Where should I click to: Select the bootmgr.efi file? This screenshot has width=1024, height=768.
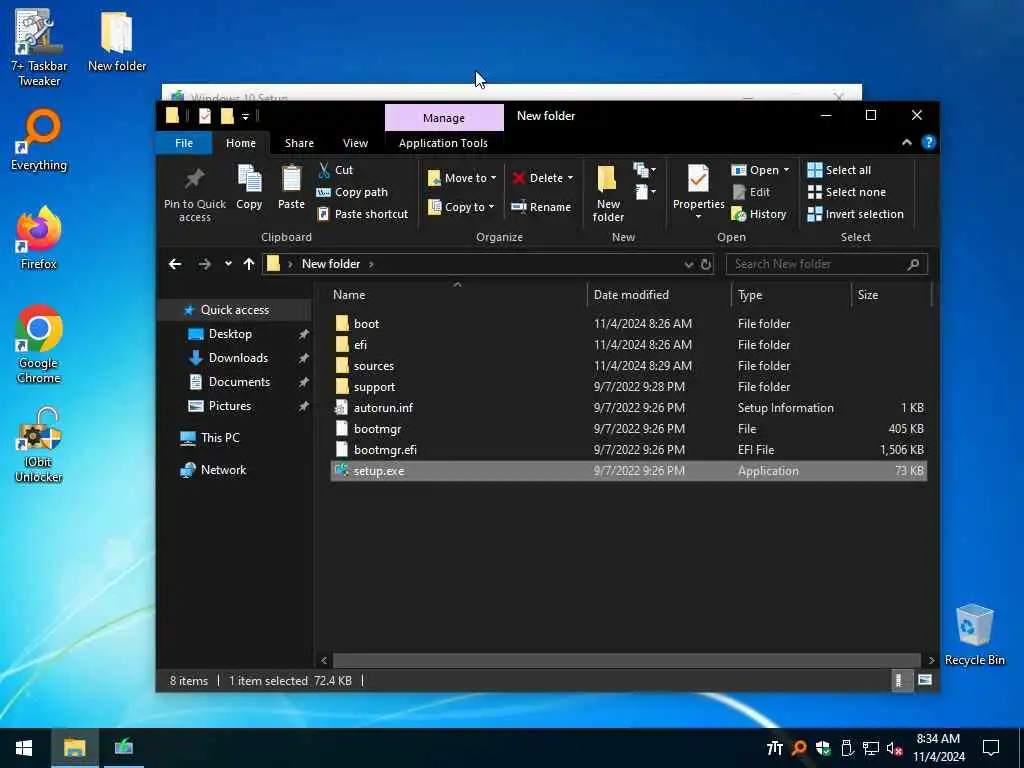point(628,449)
